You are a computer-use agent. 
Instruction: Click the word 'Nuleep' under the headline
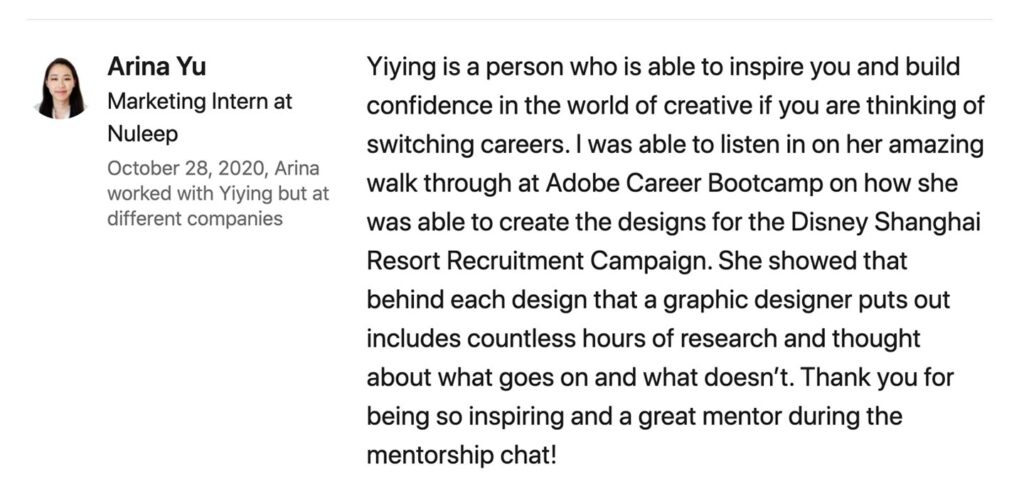pos(142,134)
